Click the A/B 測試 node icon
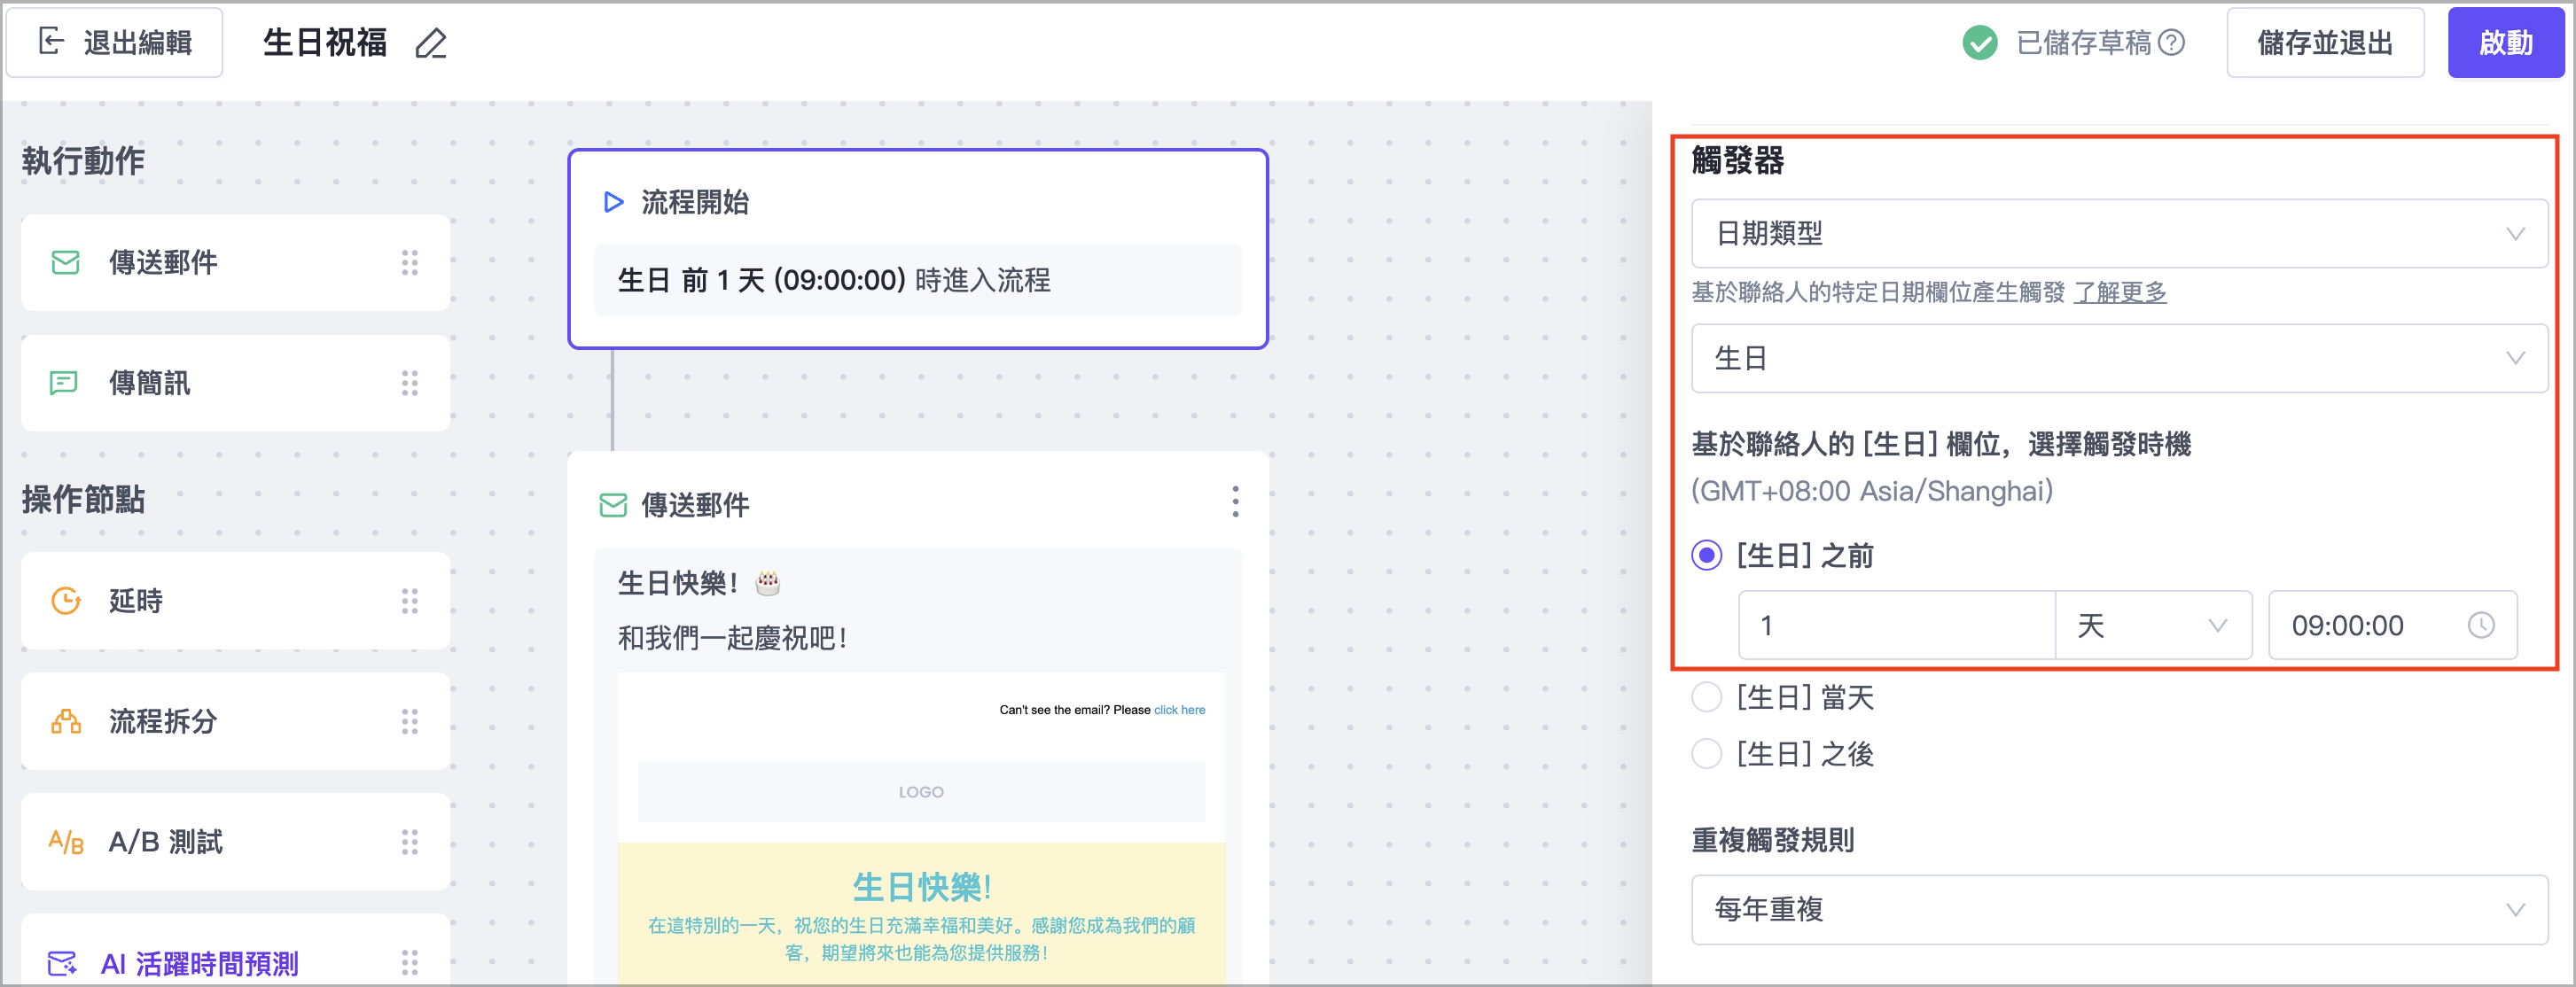 66,842
